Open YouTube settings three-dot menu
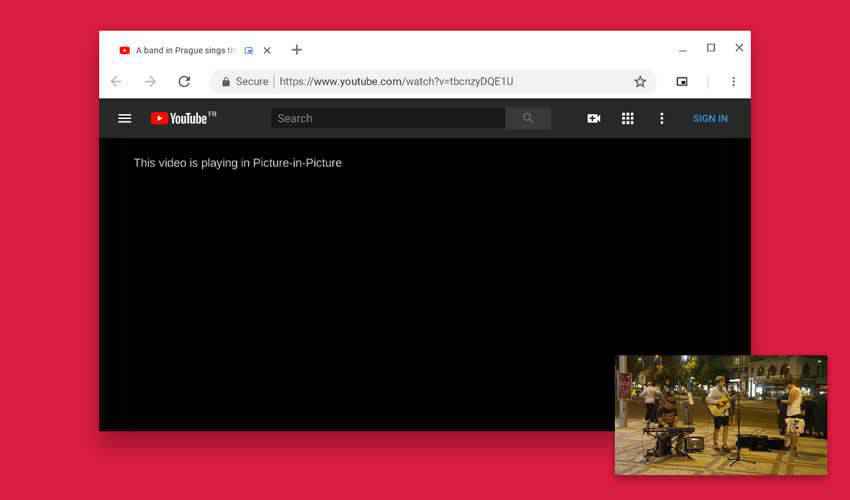Screen dimensions: 850x500 pos(661,118)
